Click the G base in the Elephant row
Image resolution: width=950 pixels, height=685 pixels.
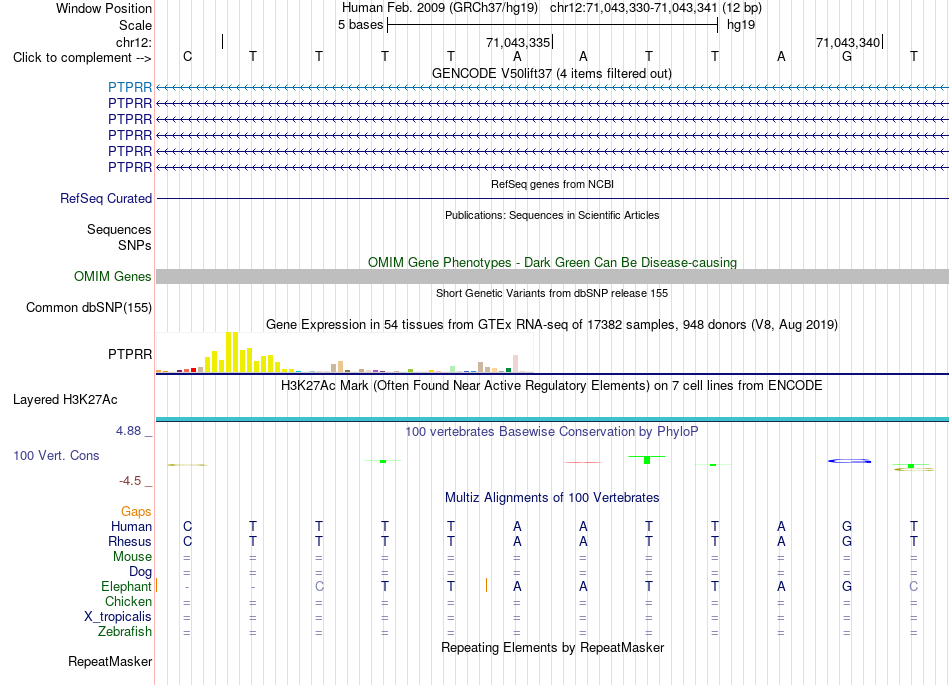click(x=847, y=586)
